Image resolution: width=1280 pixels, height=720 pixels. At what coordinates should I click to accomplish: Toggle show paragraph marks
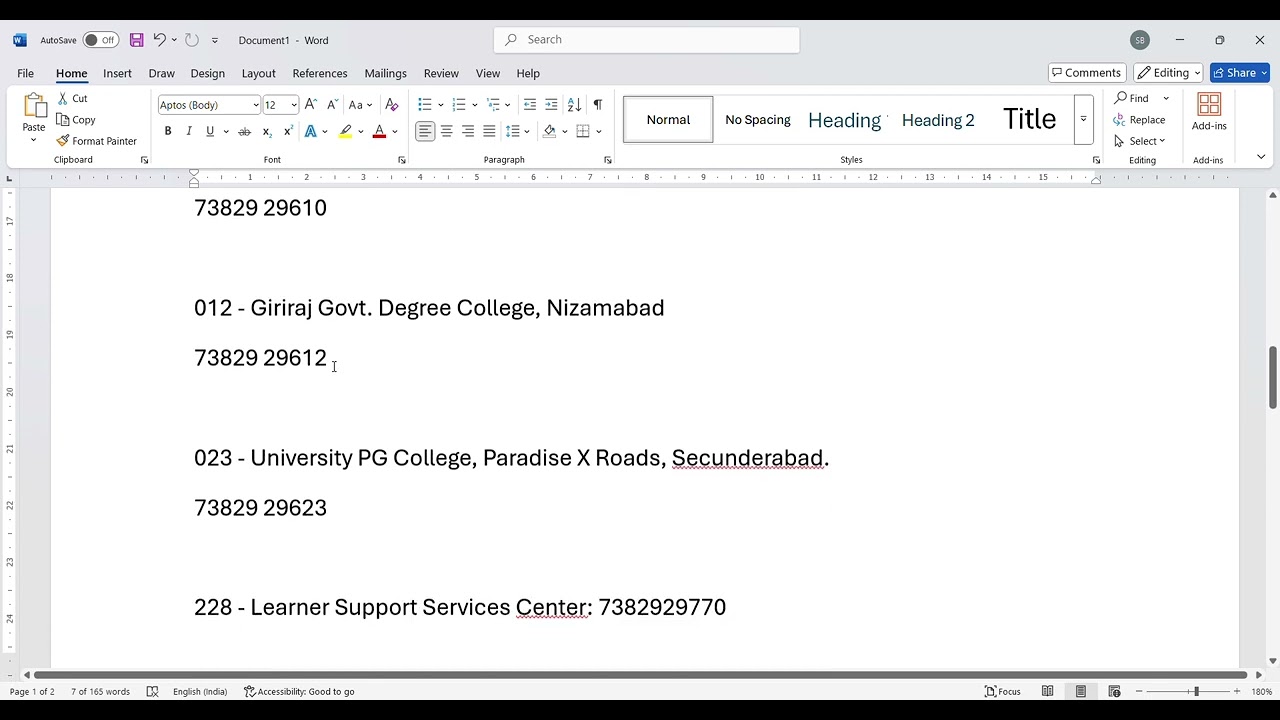(x=598, y=105)
